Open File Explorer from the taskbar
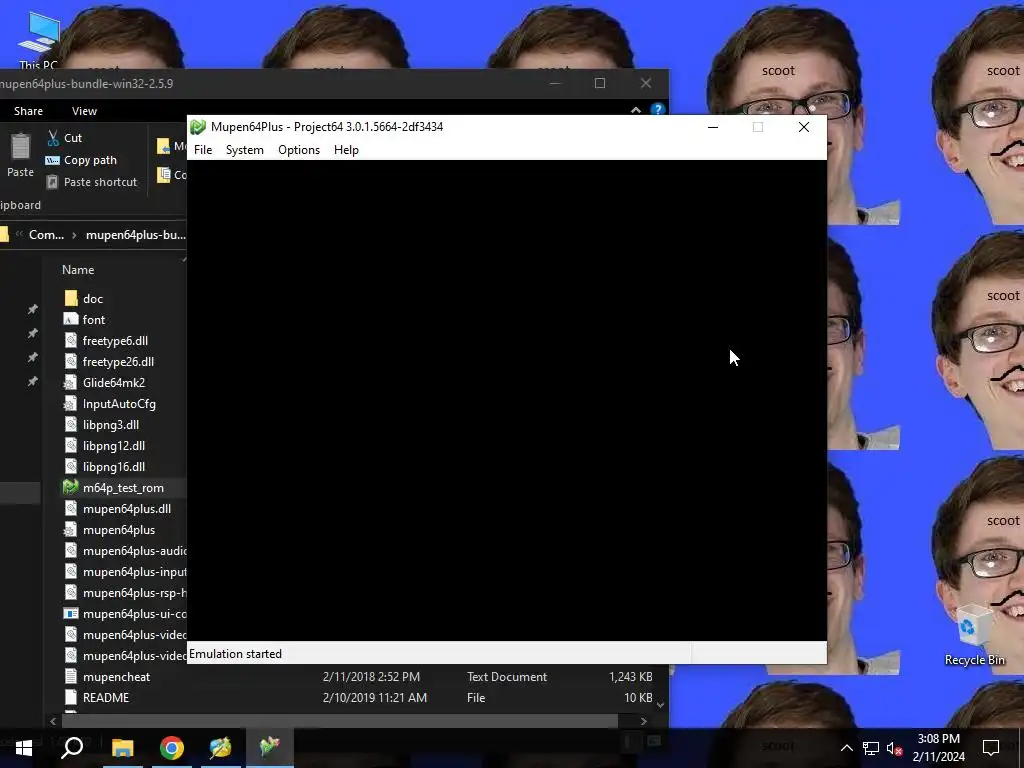 pyautogui.click(x=122, y=748)
